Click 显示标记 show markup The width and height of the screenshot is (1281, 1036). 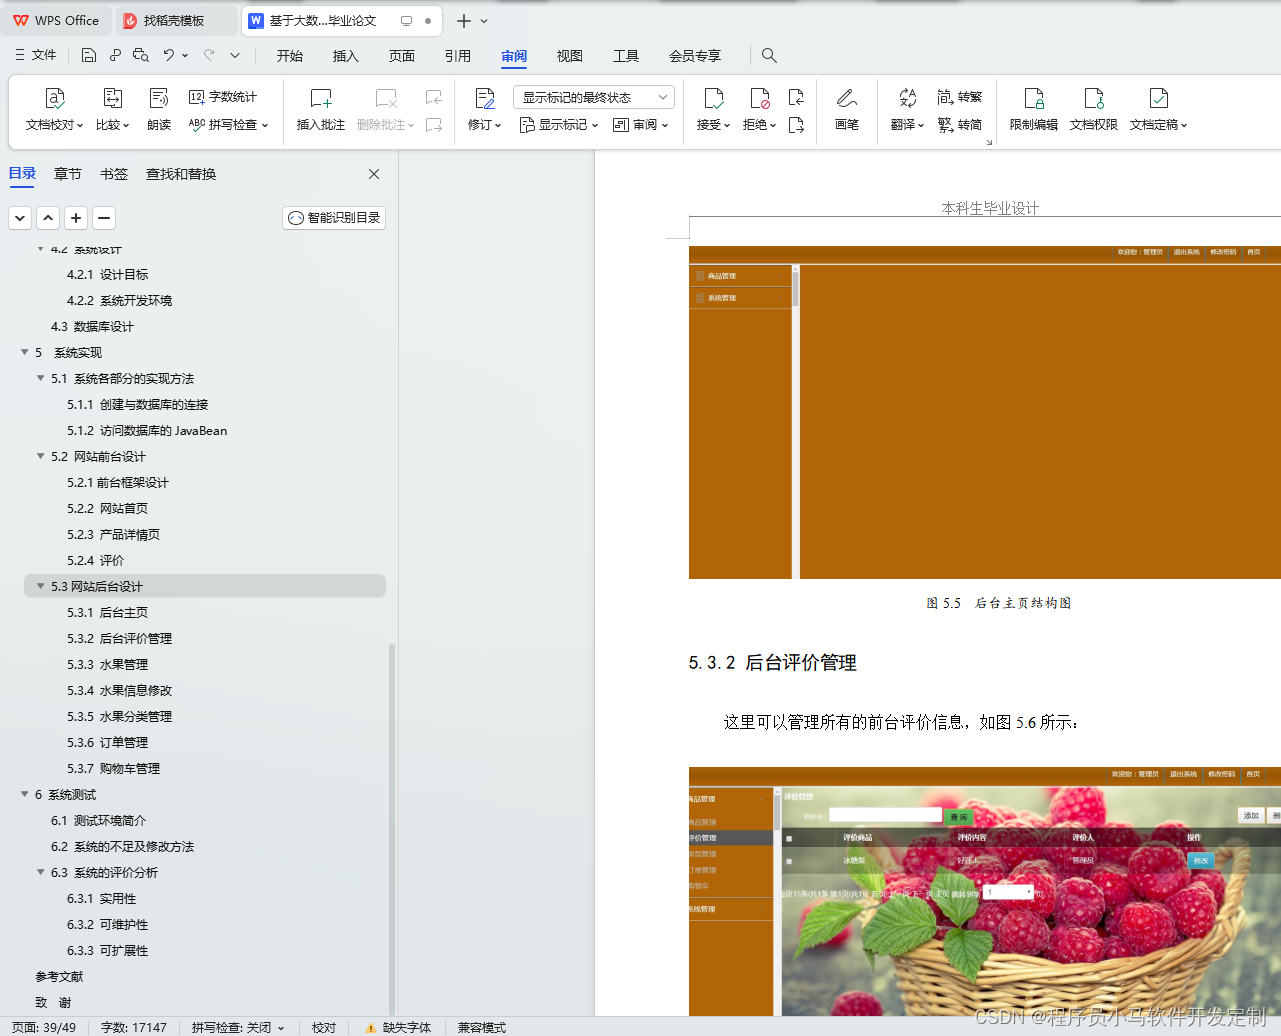(x=559, y=125)
